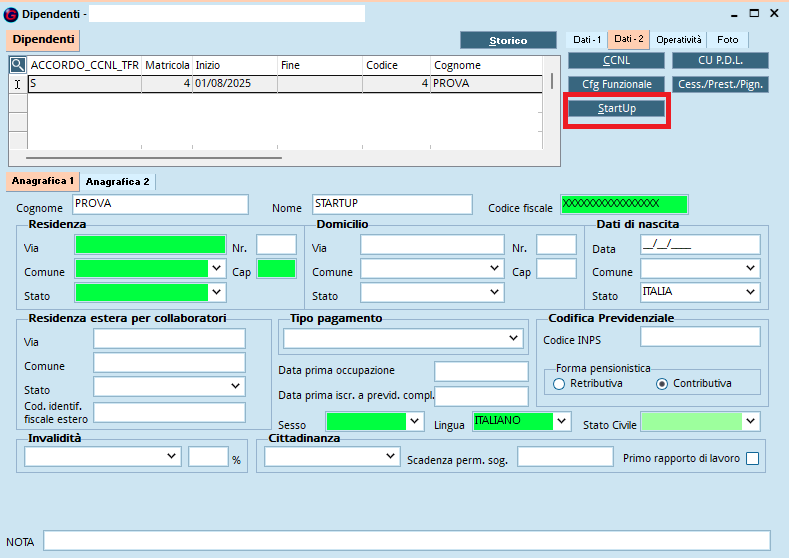Expand Domicilio Stato dropdown
The image size is (789, 558).
click(x=495, y=292)
